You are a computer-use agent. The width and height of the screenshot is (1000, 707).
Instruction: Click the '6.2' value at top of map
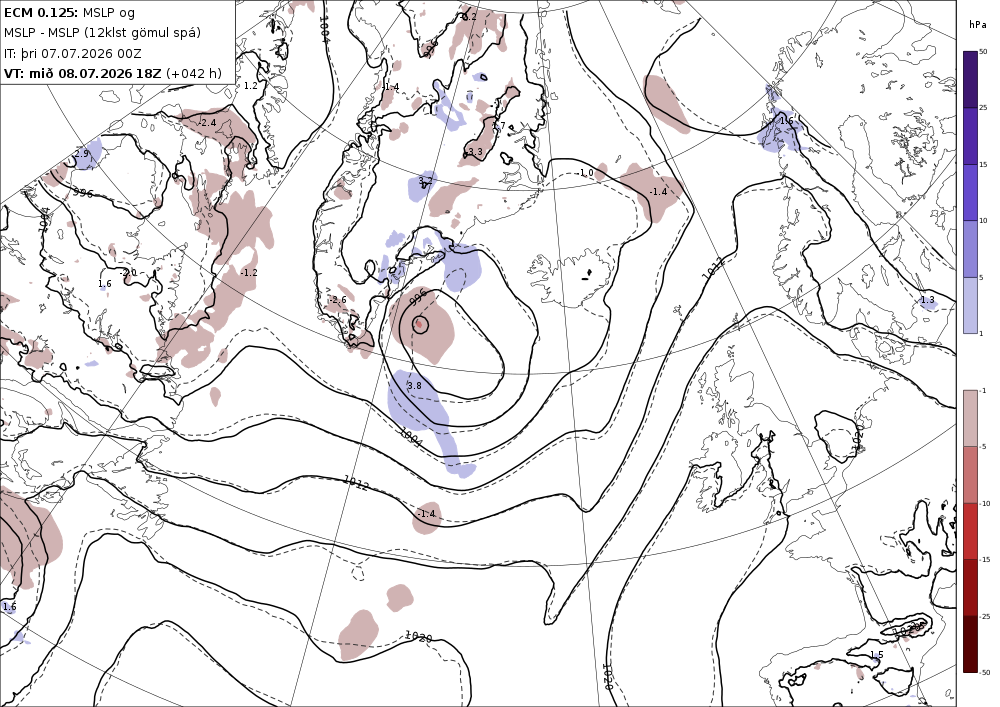(469, 17)
